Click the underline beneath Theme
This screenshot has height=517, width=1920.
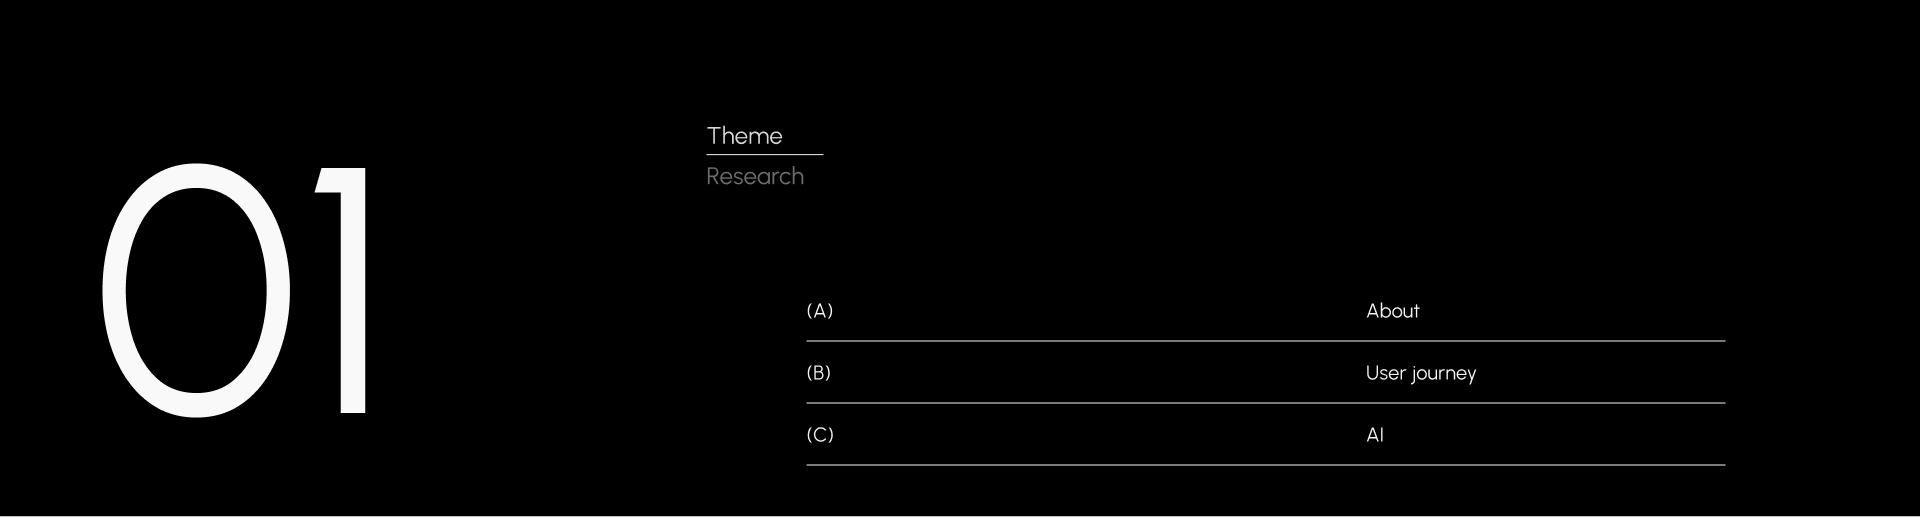coord(765,154)
